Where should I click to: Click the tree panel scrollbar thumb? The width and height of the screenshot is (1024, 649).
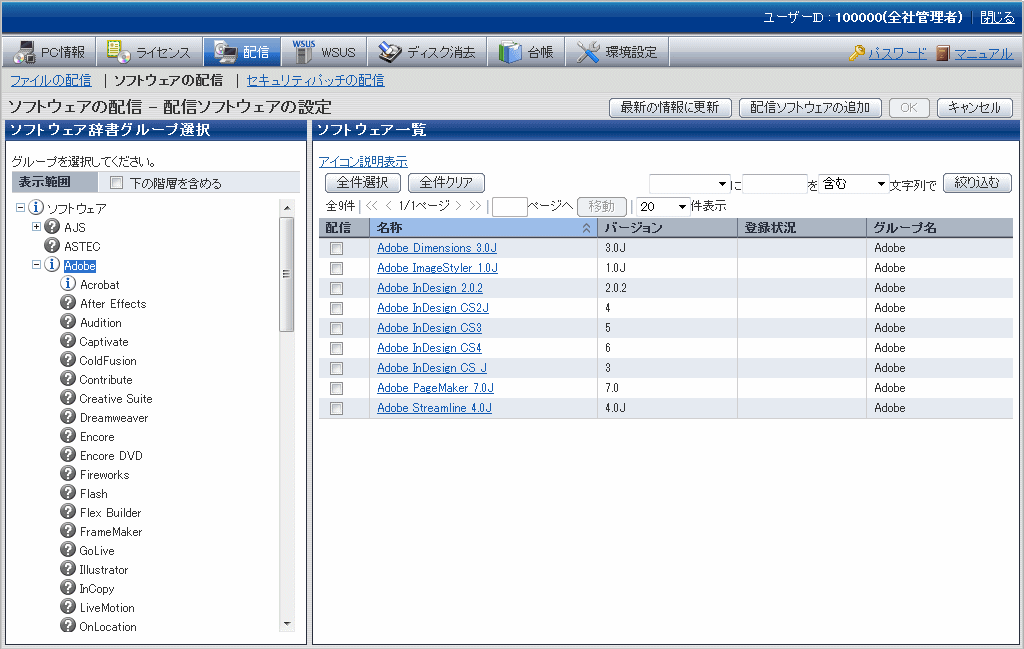pyautogui.click(x=286, y=274)
